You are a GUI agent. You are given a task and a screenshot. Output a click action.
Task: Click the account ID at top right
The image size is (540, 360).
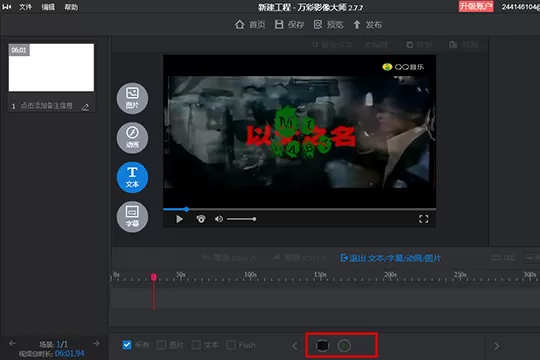[520, 7]
